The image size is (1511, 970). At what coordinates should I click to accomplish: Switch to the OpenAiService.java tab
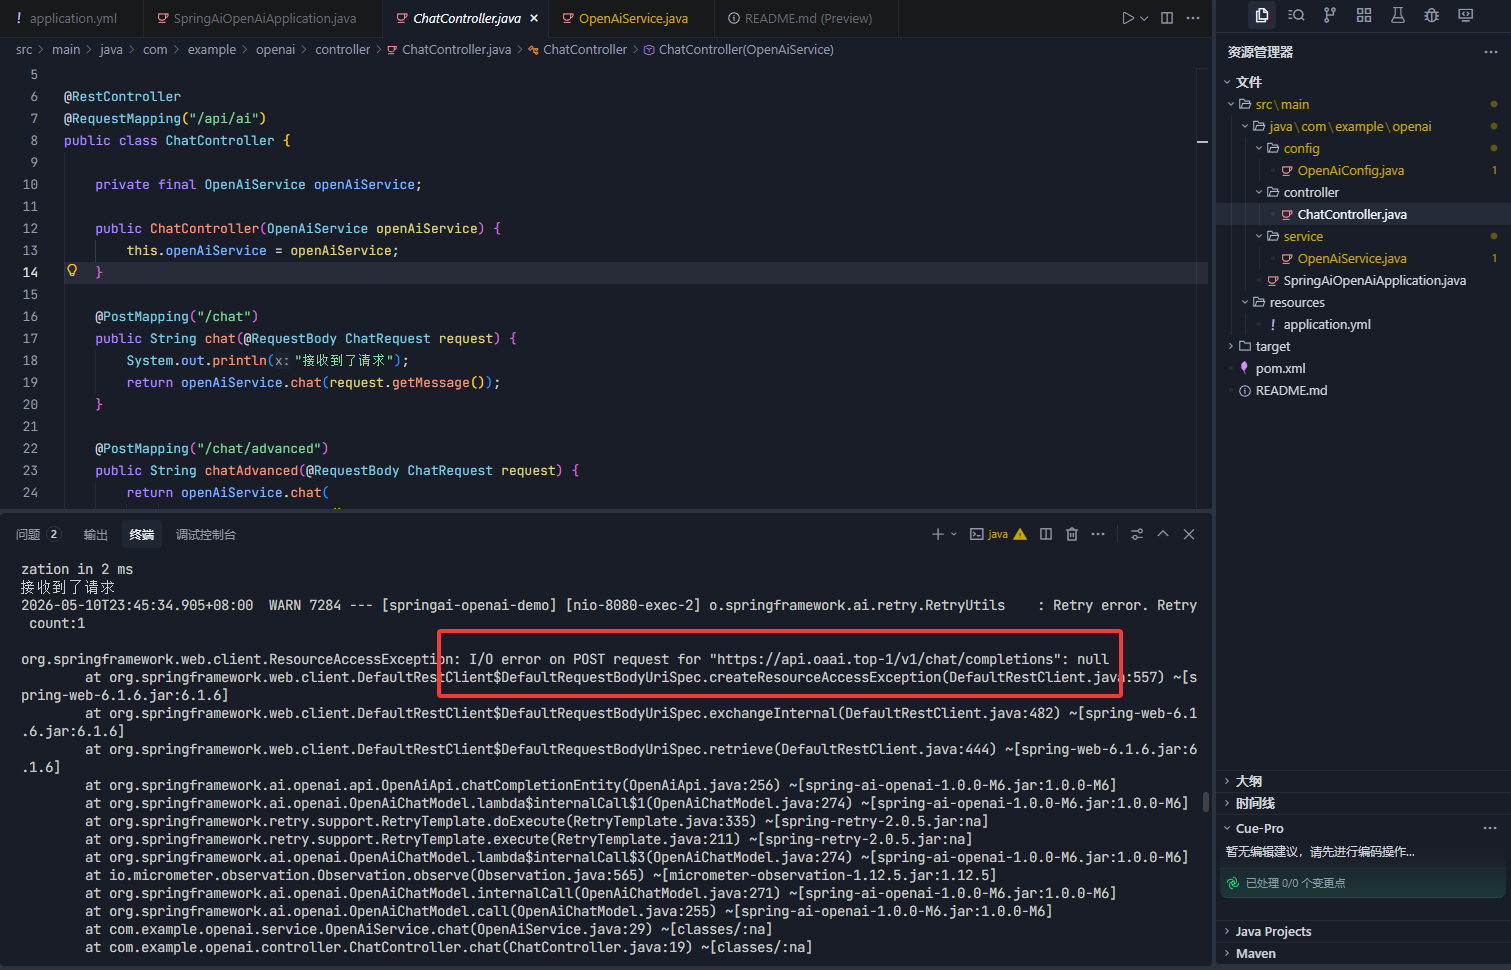pyautogui.click(x=633, y=18)
